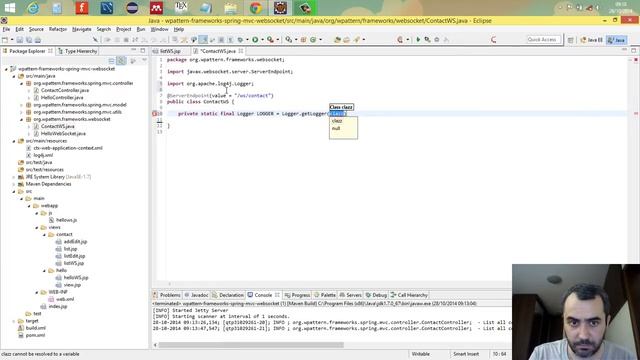Image resolution: width=640 pixels, height=360 pixels.
Task: Click the Start button on Windows taskbar
Action: click(x=9, y=8)
